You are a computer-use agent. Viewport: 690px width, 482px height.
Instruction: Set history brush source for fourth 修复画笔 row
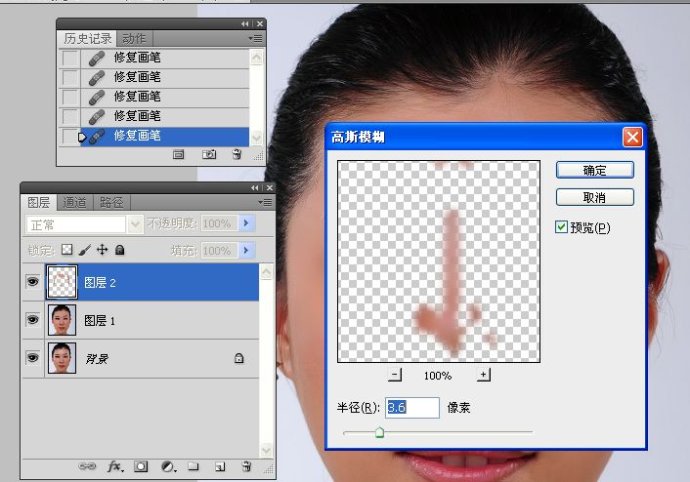click(x=70, y=116)
